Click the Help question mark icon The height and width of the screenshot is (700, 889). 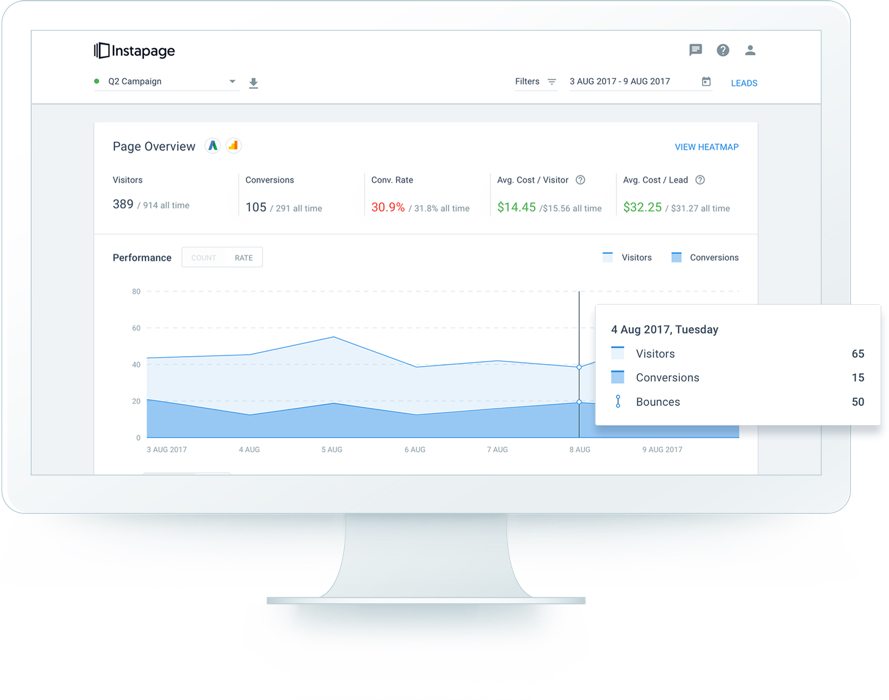tap(722, 49)
